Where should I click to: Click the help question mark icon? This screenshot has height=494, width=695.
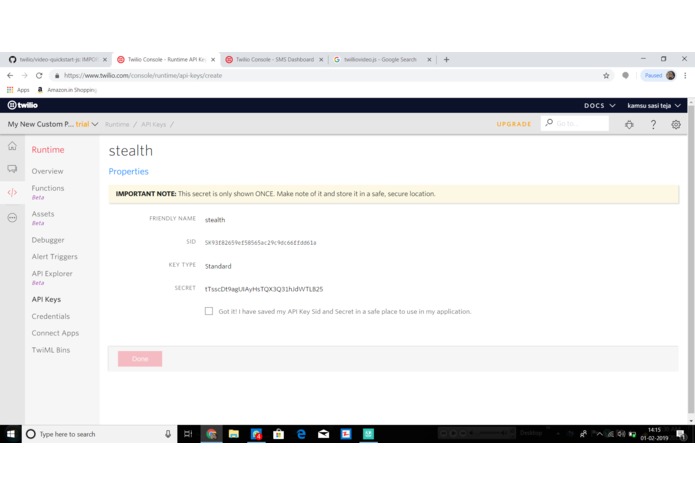click(653, 124)
